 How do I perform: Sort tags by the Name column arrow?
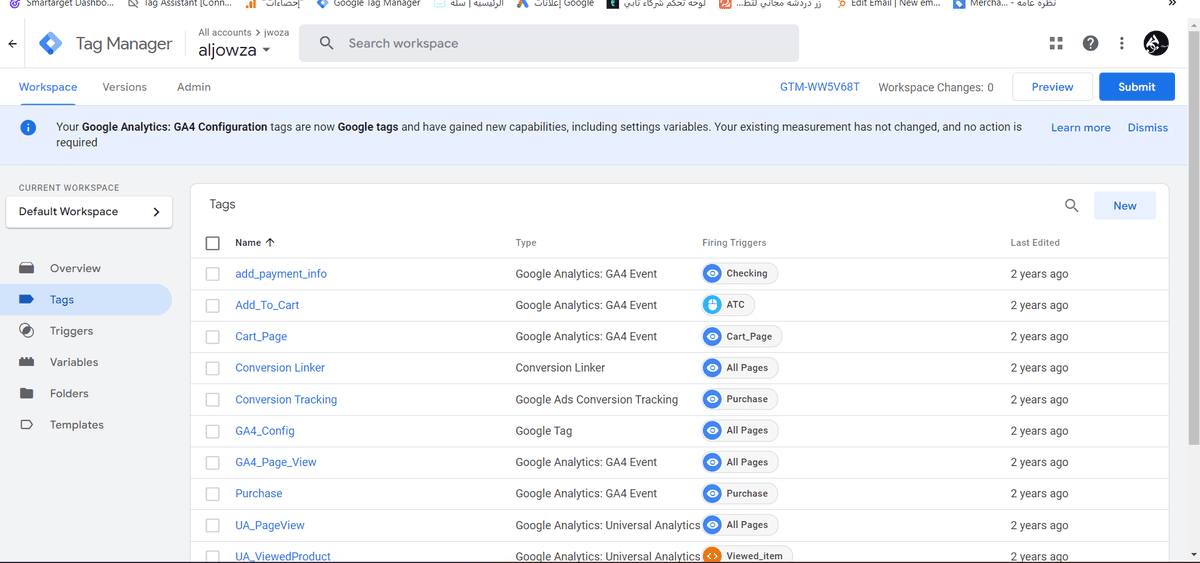(270, 243)
